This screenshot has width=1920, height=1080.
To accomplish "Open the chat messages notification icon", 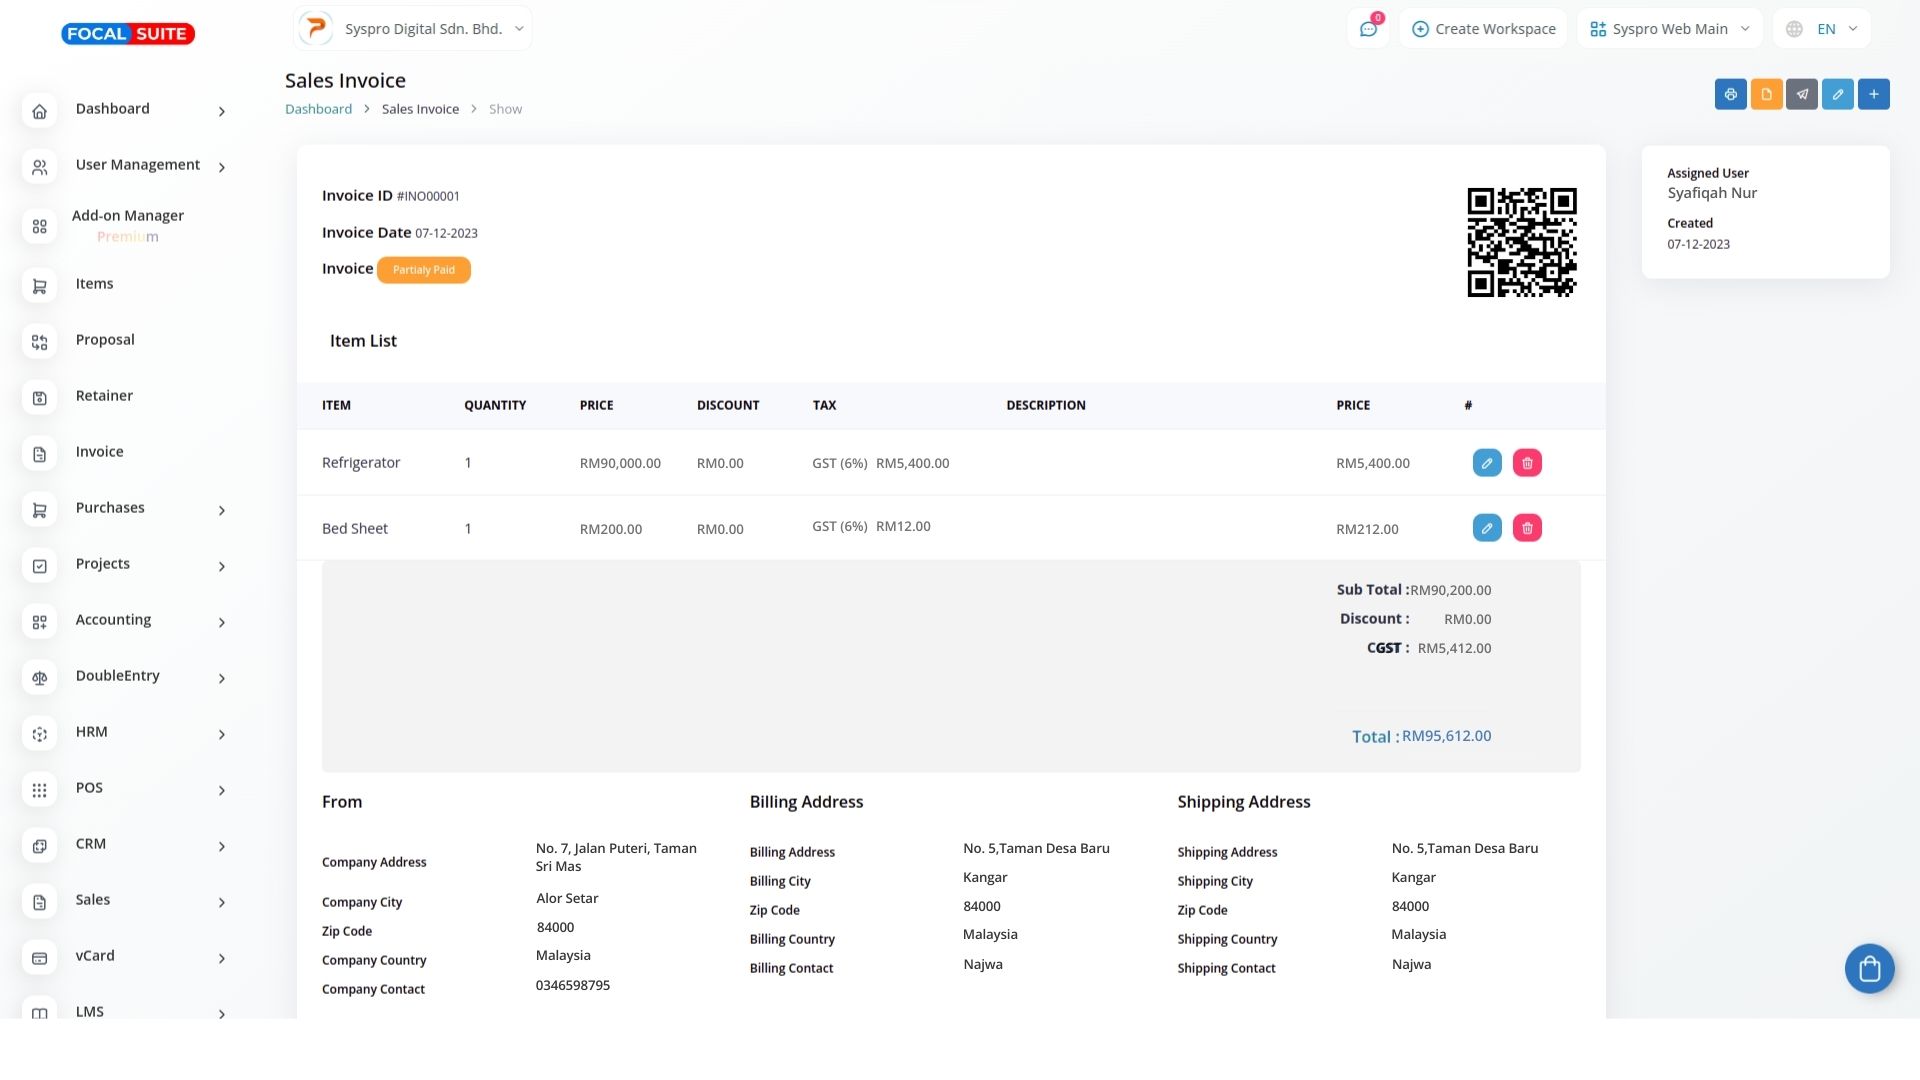I will click(1368, 29).
